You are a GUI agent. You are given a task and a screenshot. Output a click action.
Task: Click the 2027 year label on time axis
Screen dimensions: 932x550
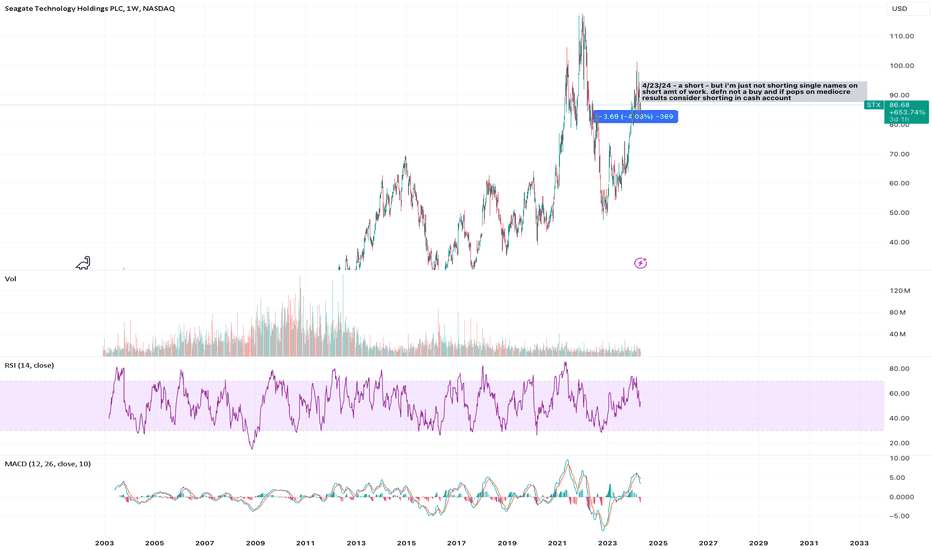pyautogui.click(x=708, y=543)
